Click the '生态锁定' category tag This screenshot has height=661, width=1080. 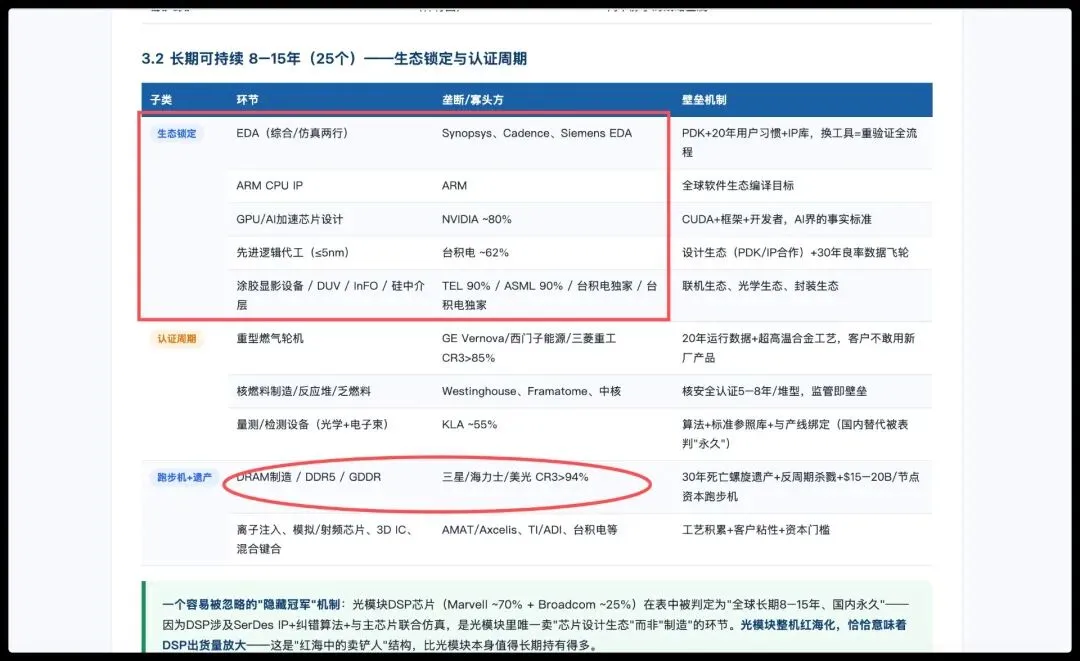click(176, 134)
